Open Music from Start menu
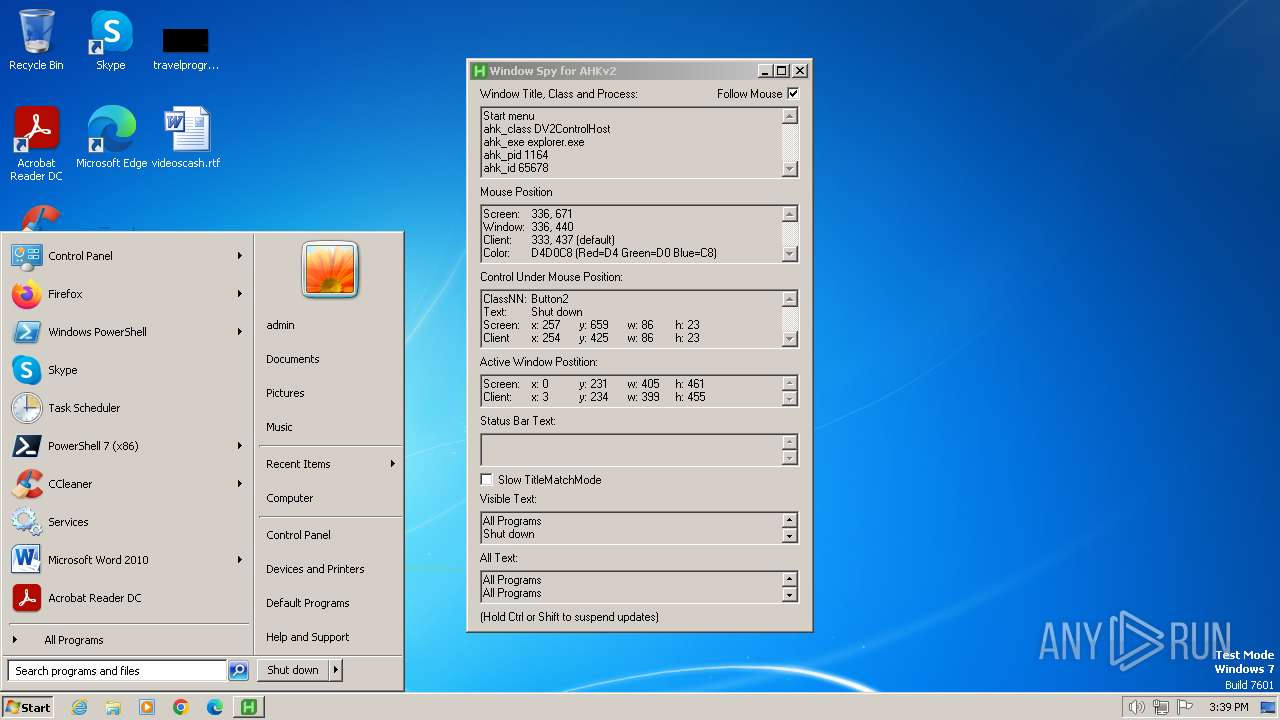This screenshot has width=1280, height=720. tap(279, 427)
